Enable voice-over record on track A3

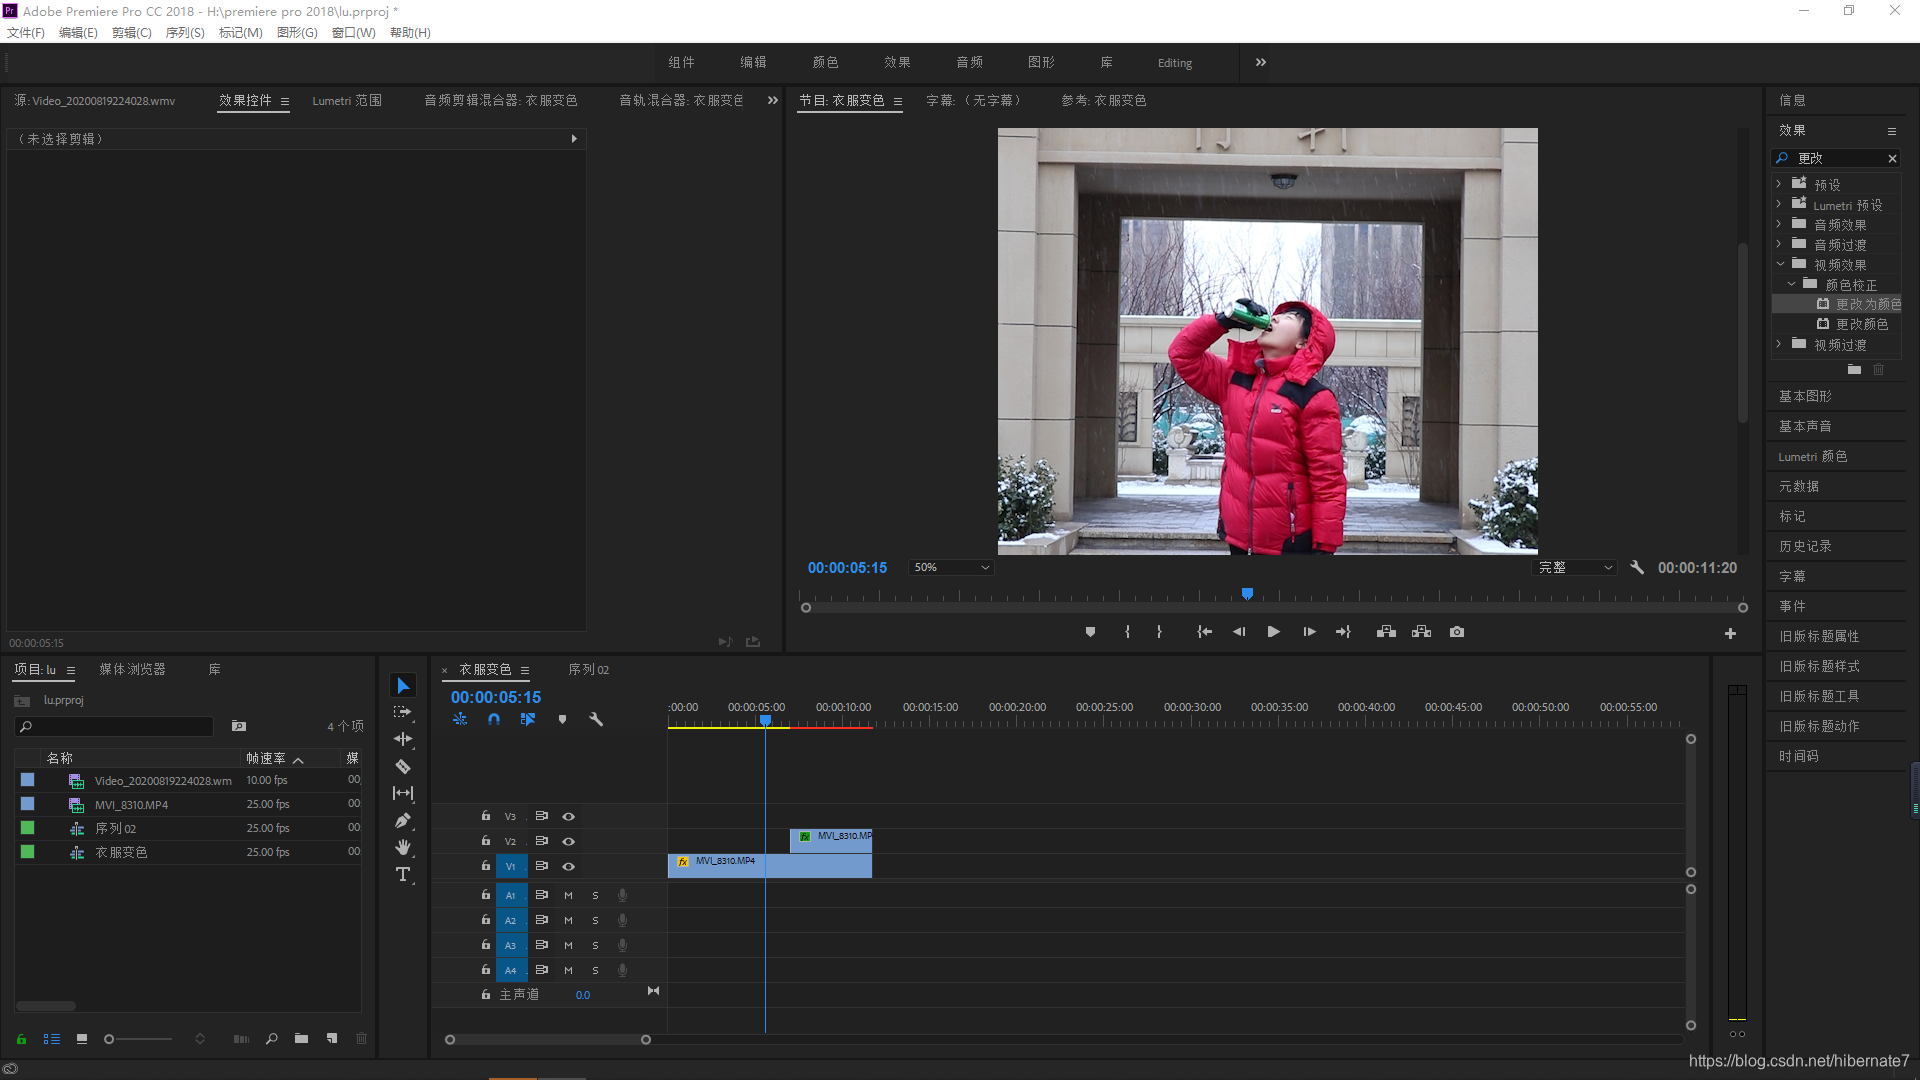pyautogui.click(x=622, y=945)
